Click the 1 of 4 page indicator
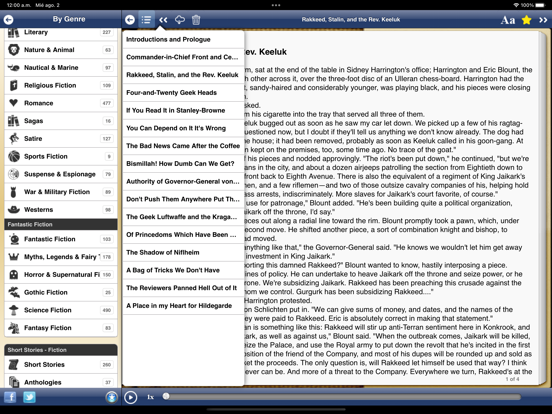 (512, 379)
